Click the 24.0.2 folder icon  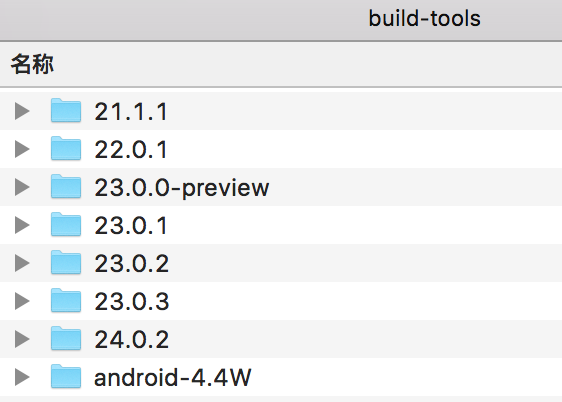click(66, 338)
